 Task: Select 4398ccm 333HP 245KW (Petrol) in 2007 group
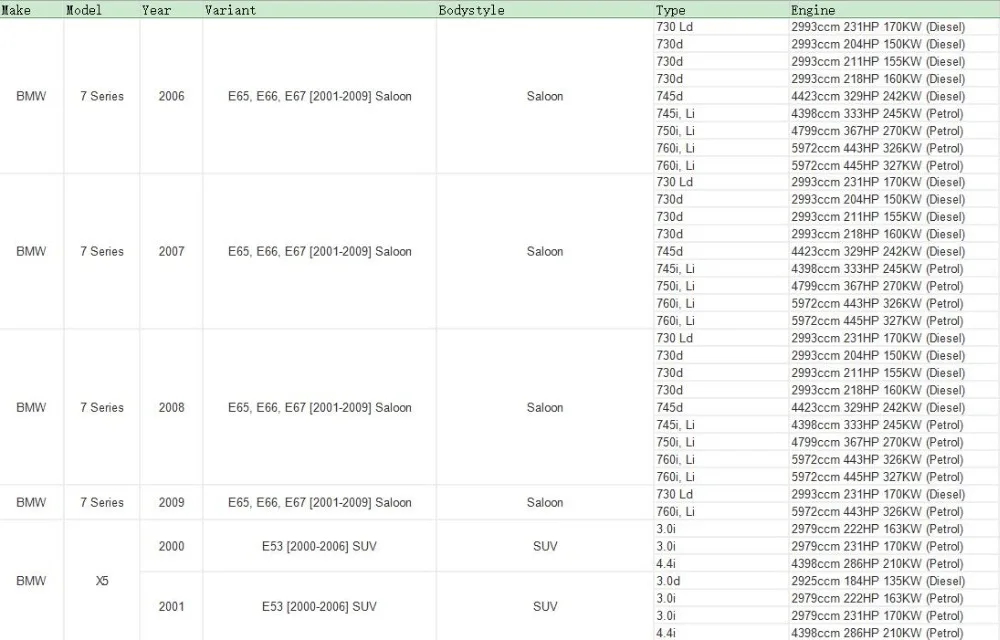[894, 269]
